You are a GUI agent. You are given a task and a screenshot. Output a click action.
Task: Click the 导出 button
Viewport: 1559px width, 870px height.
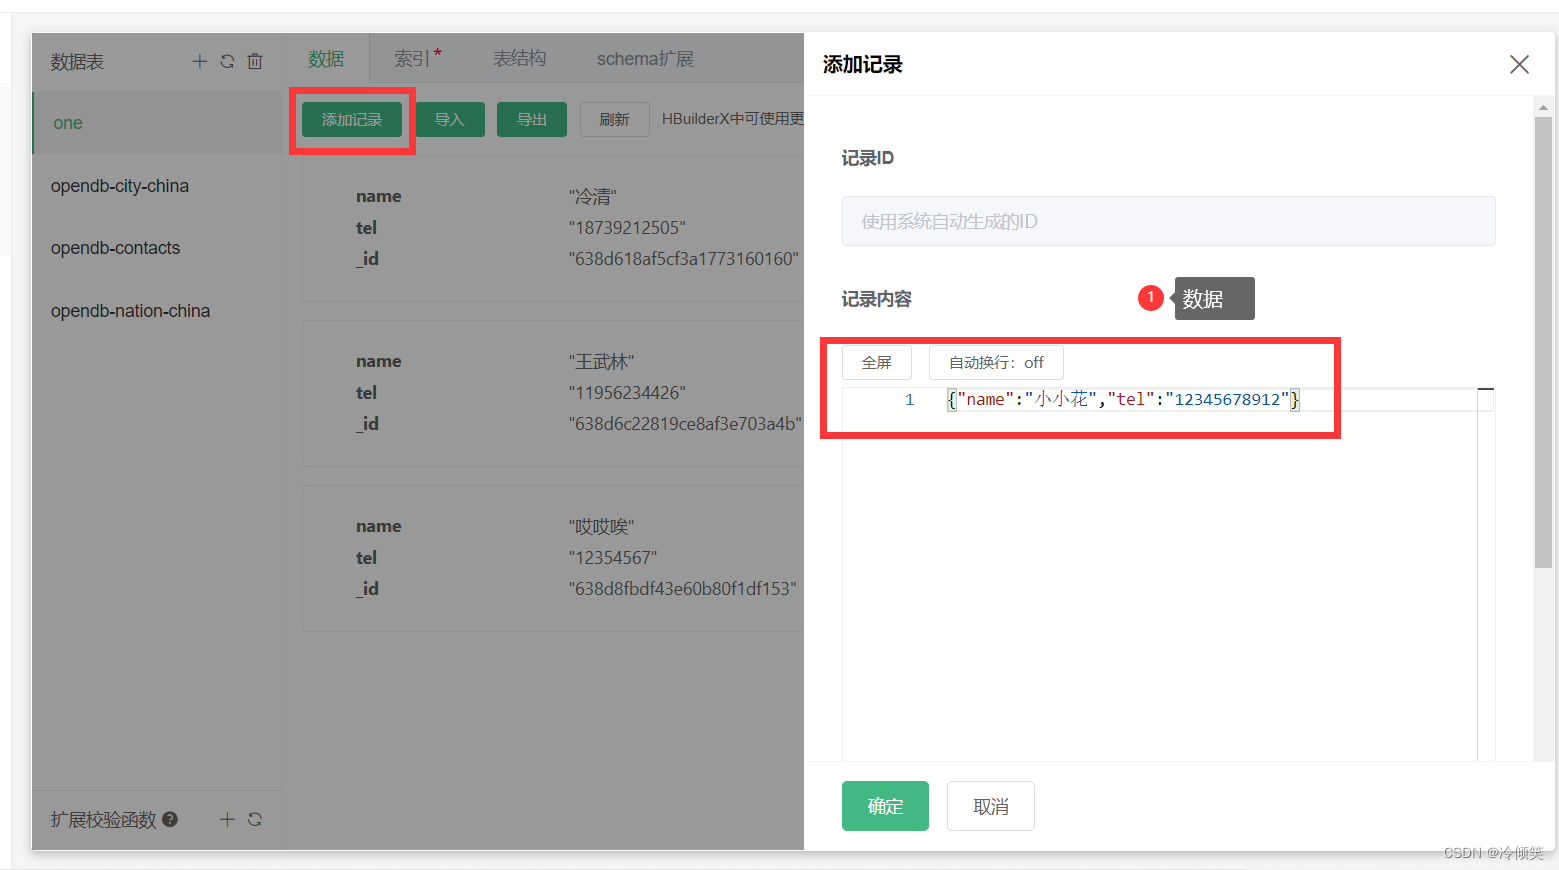(532, 119)
